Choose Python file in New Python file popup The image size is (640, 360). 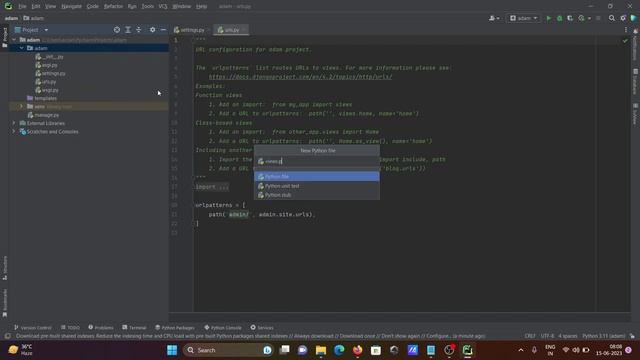point(317,176)
